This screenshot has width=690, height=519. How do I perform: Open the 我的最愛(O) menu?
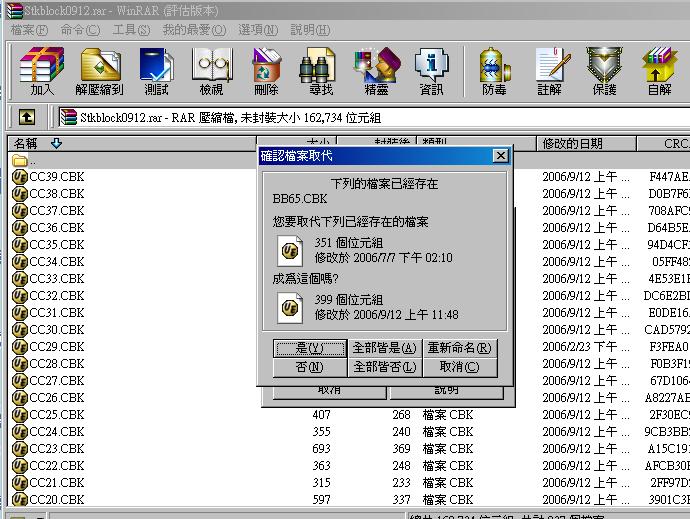click(x=194, y=30)
